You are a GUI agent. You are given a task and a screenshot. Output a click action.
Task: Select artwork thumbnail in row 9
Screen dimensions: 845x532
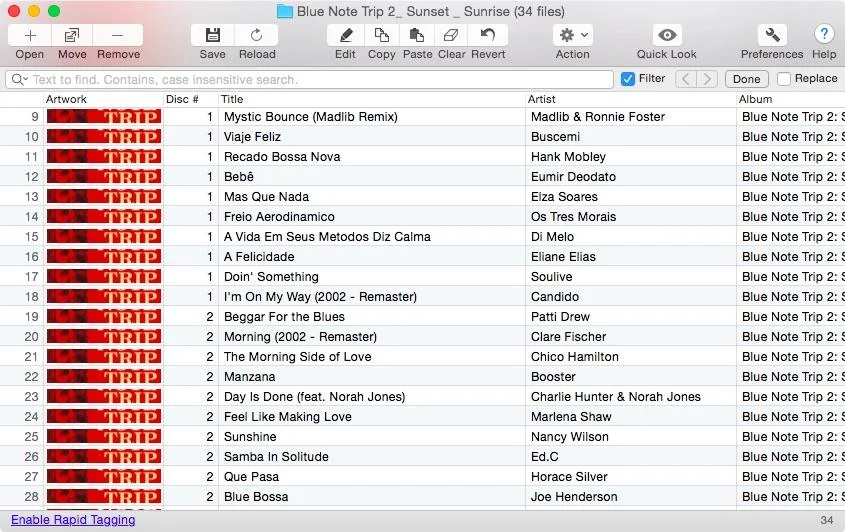104,117
